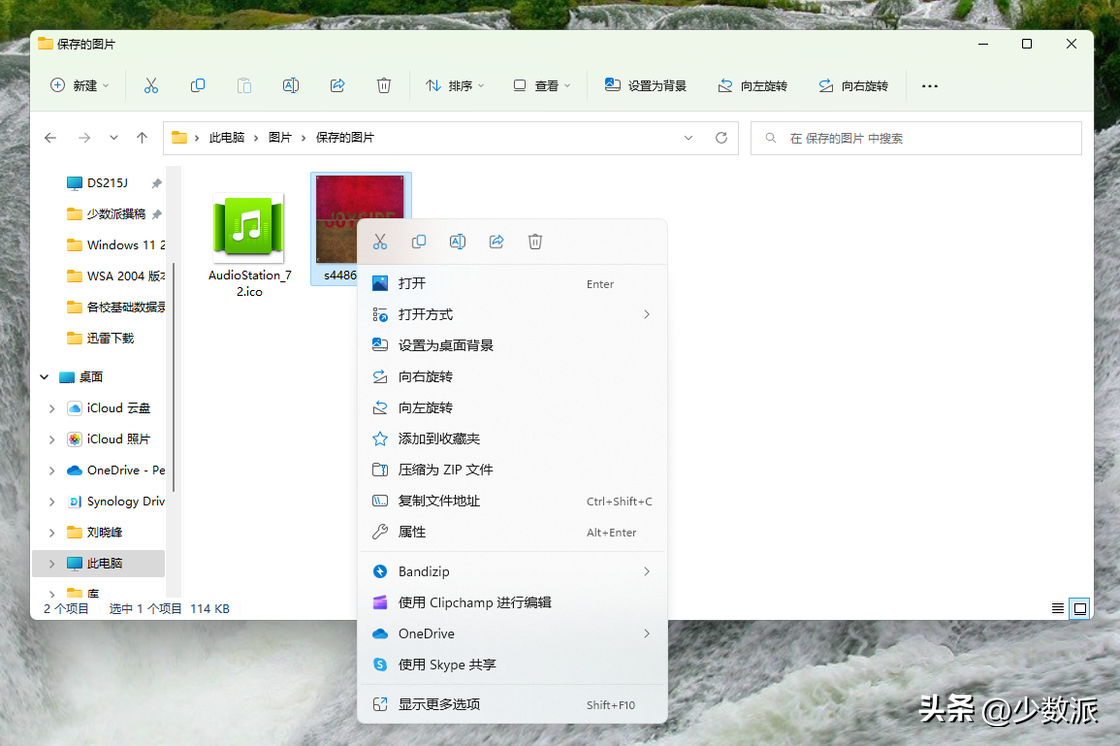Click the search box for 保存的图片

(916, 138)
